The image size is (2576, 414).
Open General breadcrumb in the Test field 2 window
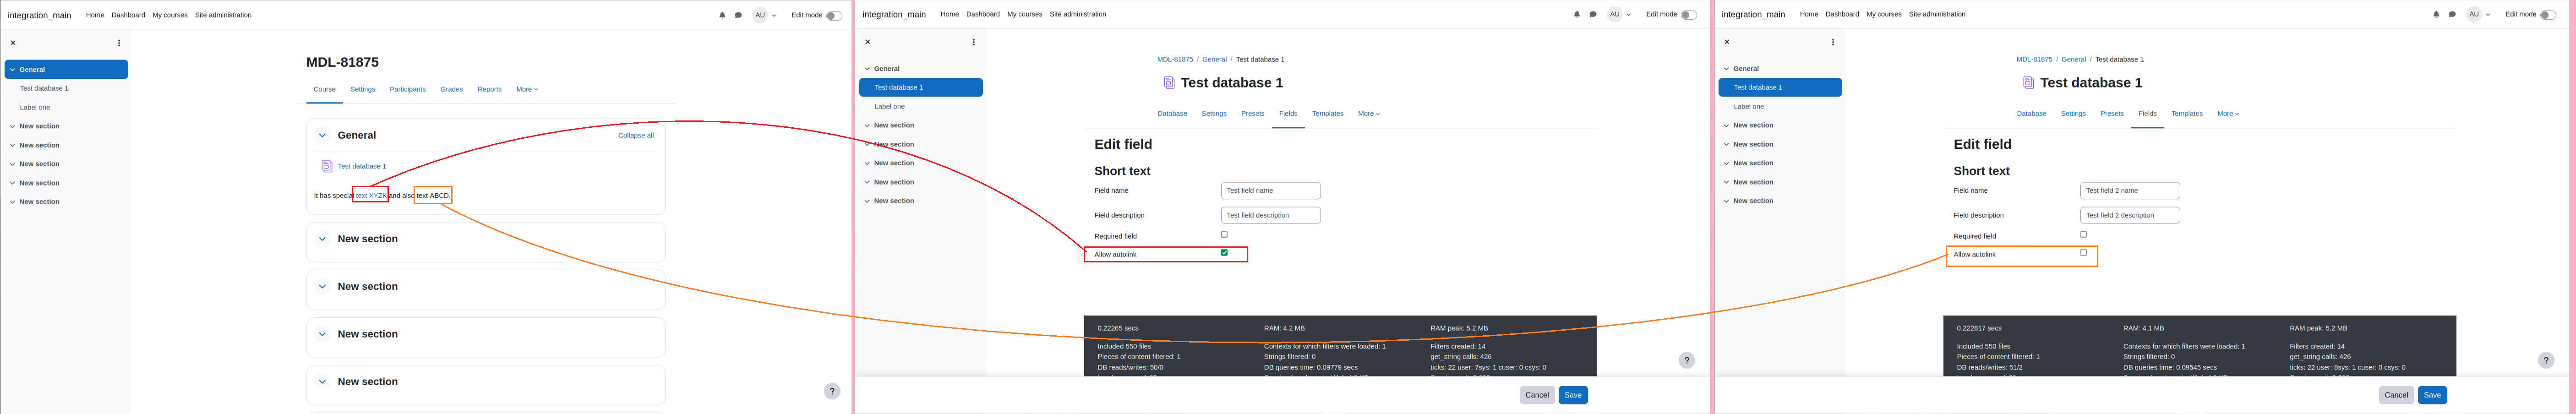coord(2074,60)
